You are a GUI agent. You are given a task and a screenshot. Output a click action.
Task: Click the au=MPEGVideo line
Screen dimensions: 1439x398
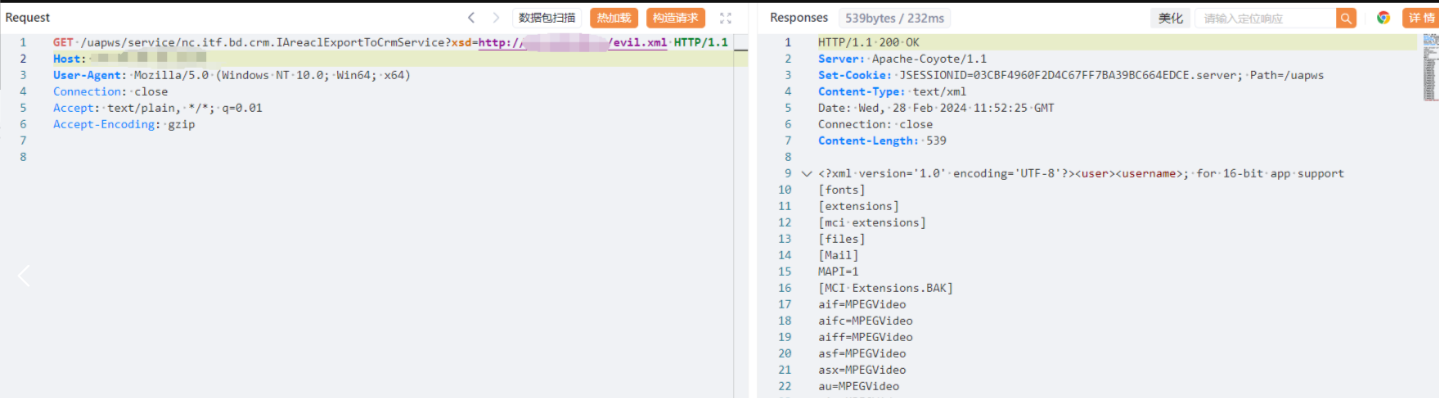(x=858, y=386)
